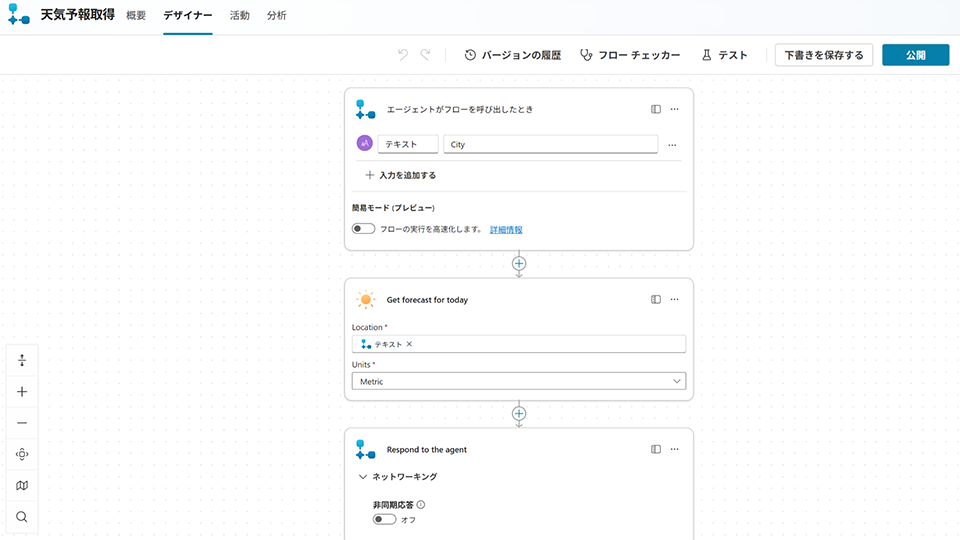Click the agent flow logo icon
This screenshot has width=960, height=540.
[x=18, y=15]
